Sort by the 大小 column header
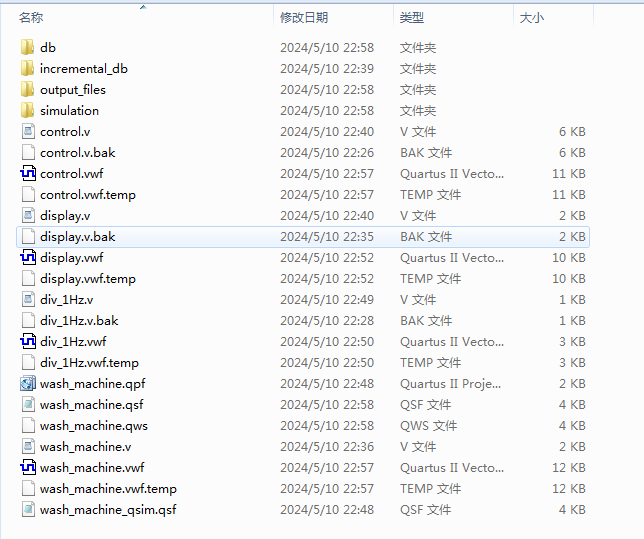 click(x=531, y=18)
